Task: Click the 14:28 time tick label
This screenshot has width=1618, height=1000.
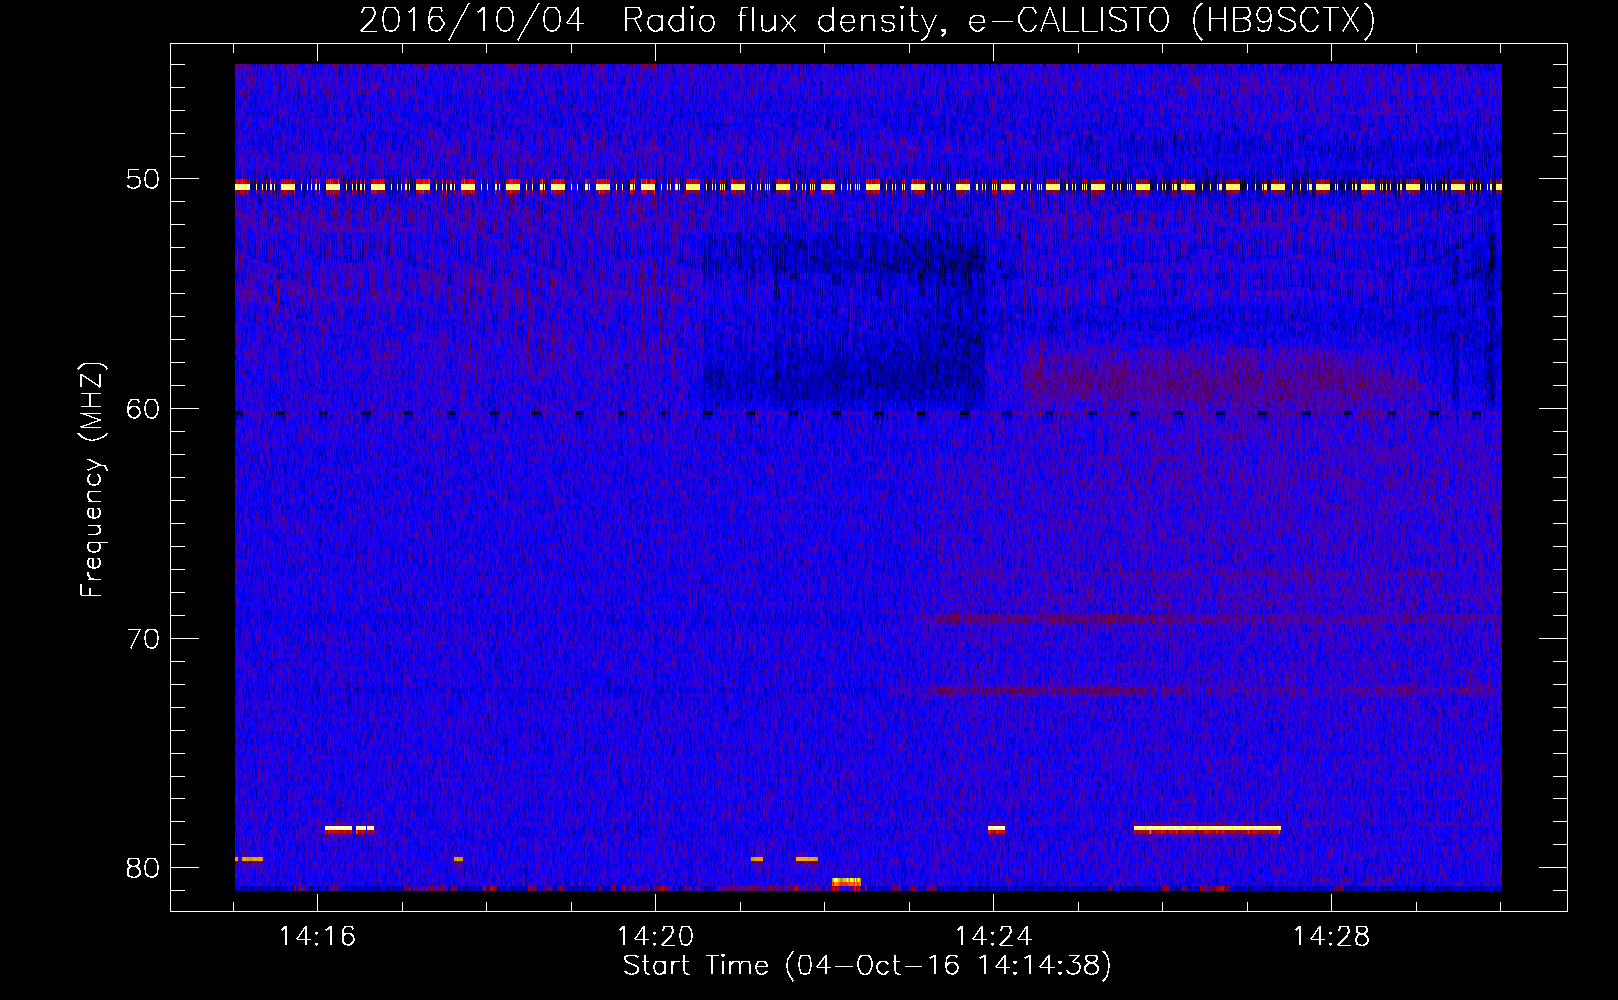Action: (x=1332, y=937)
